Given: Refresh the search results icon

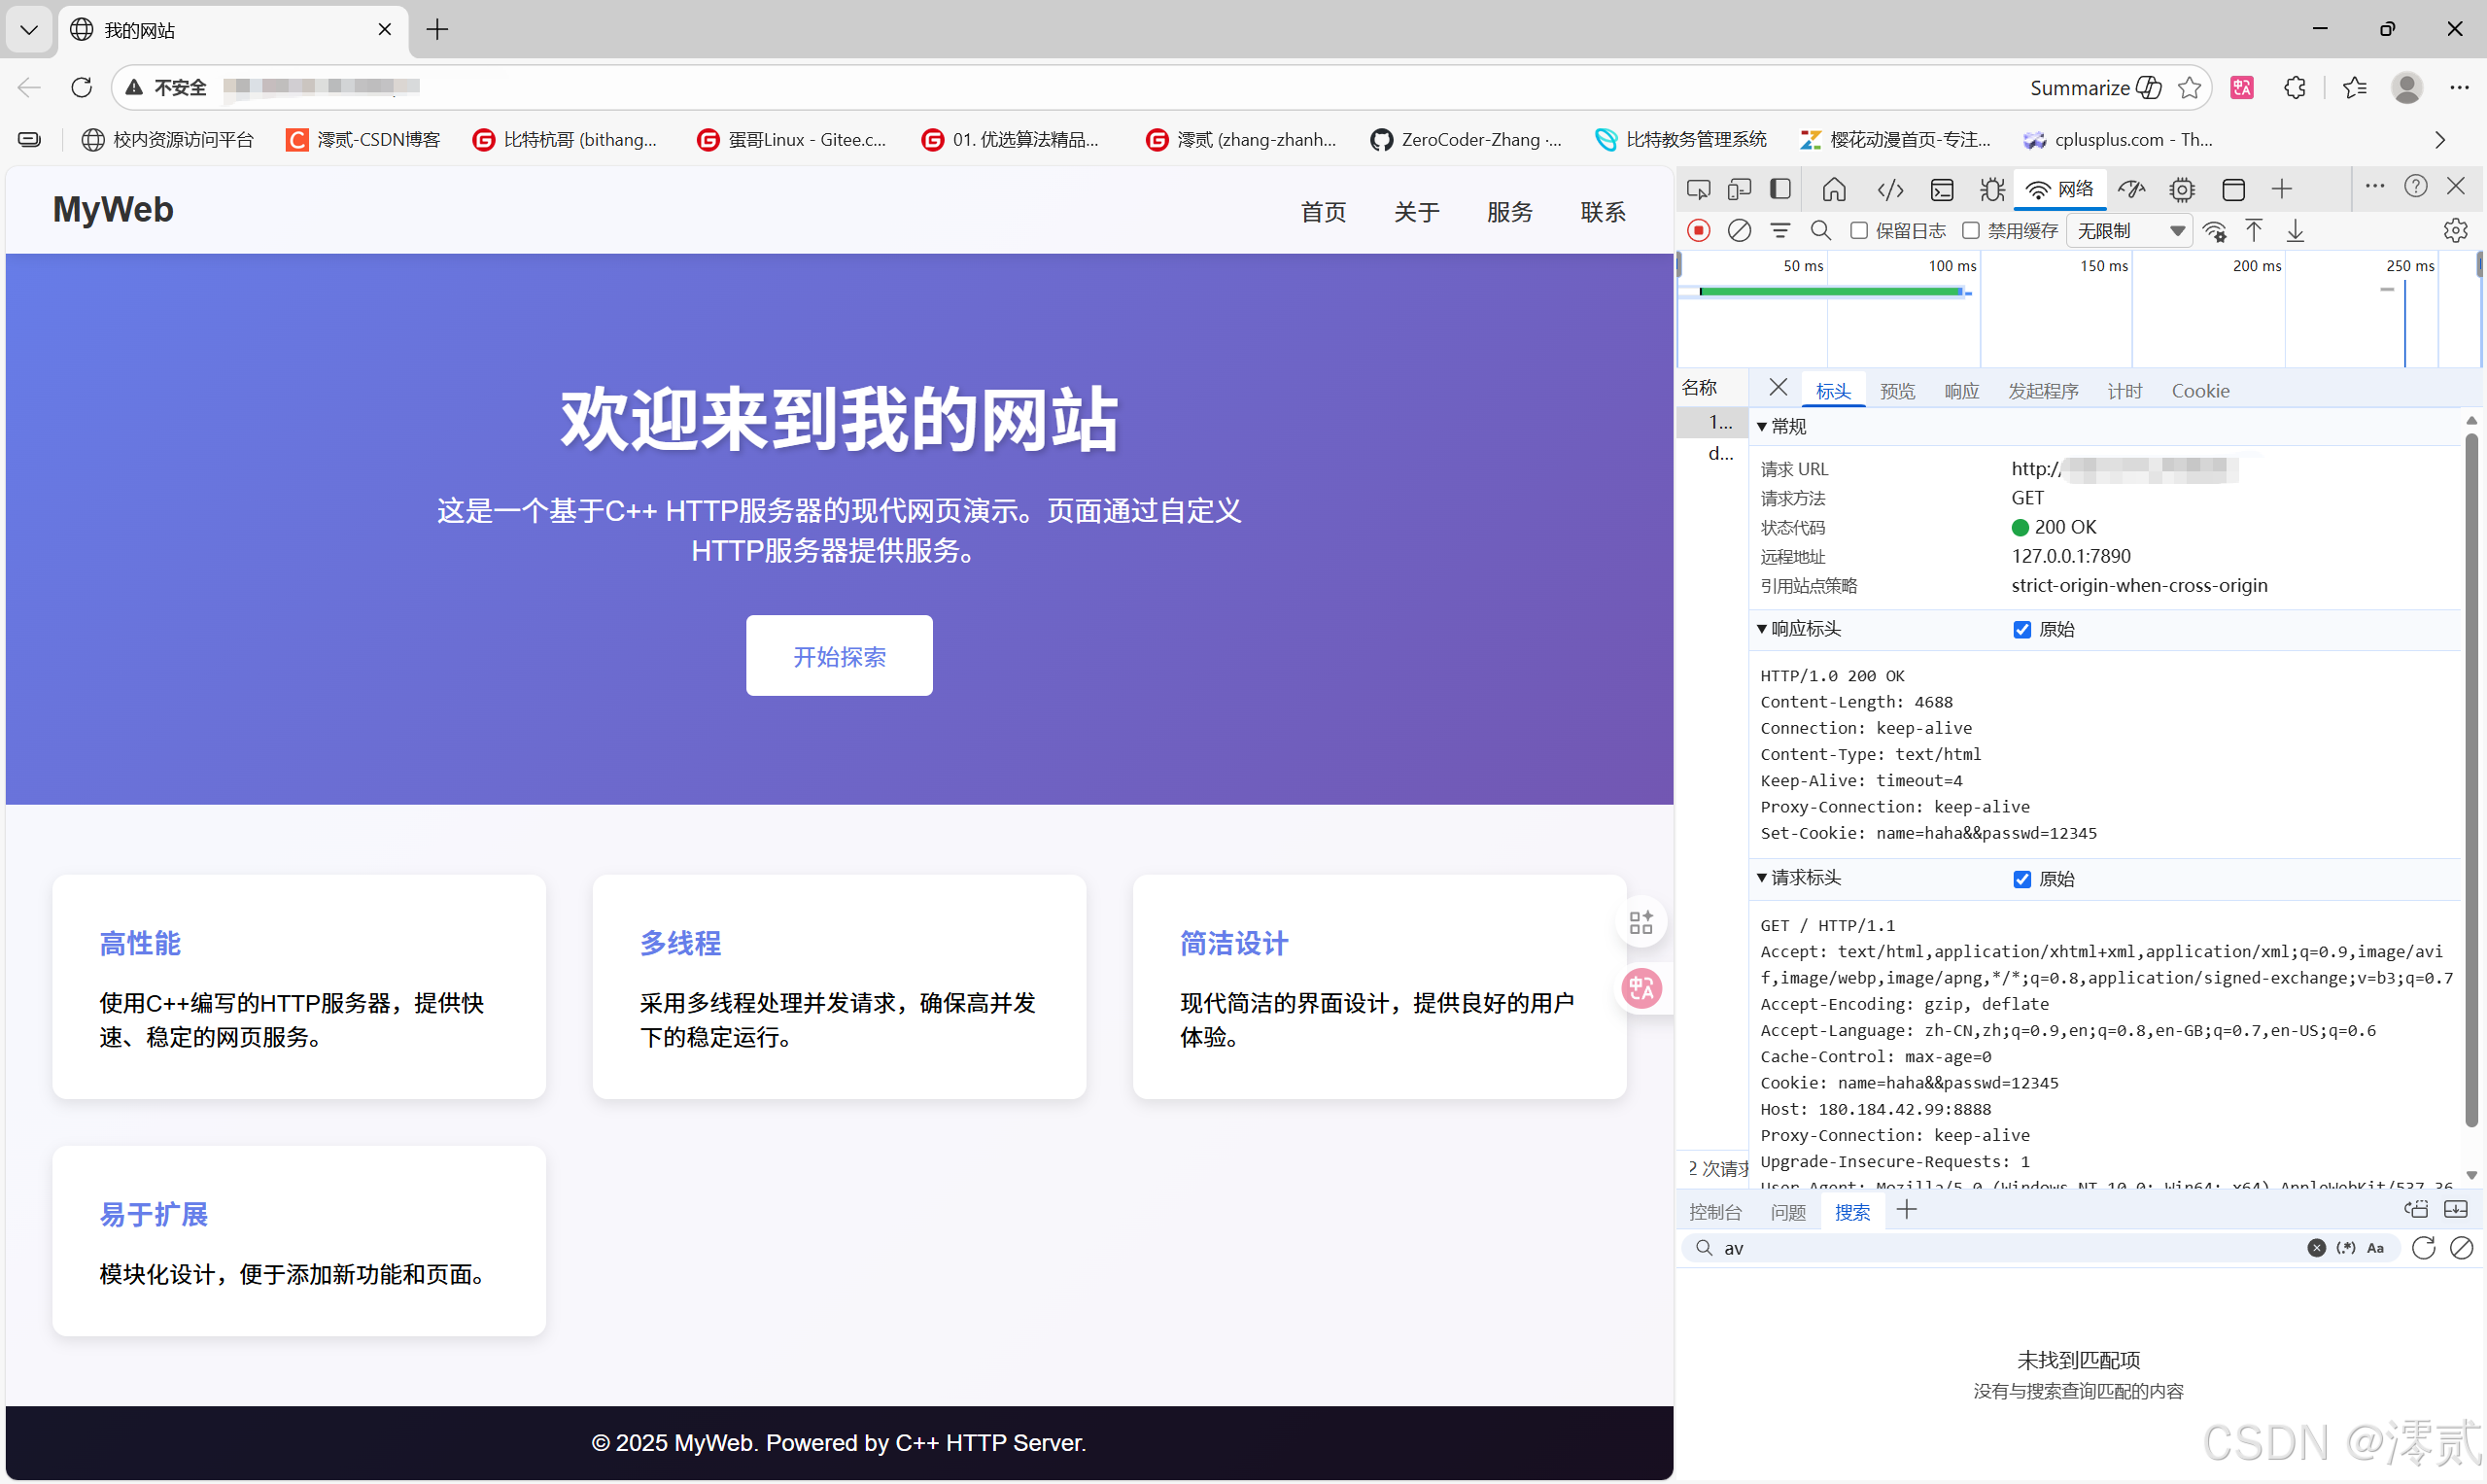Looking at the screenshot, I should [2422, 1248].
